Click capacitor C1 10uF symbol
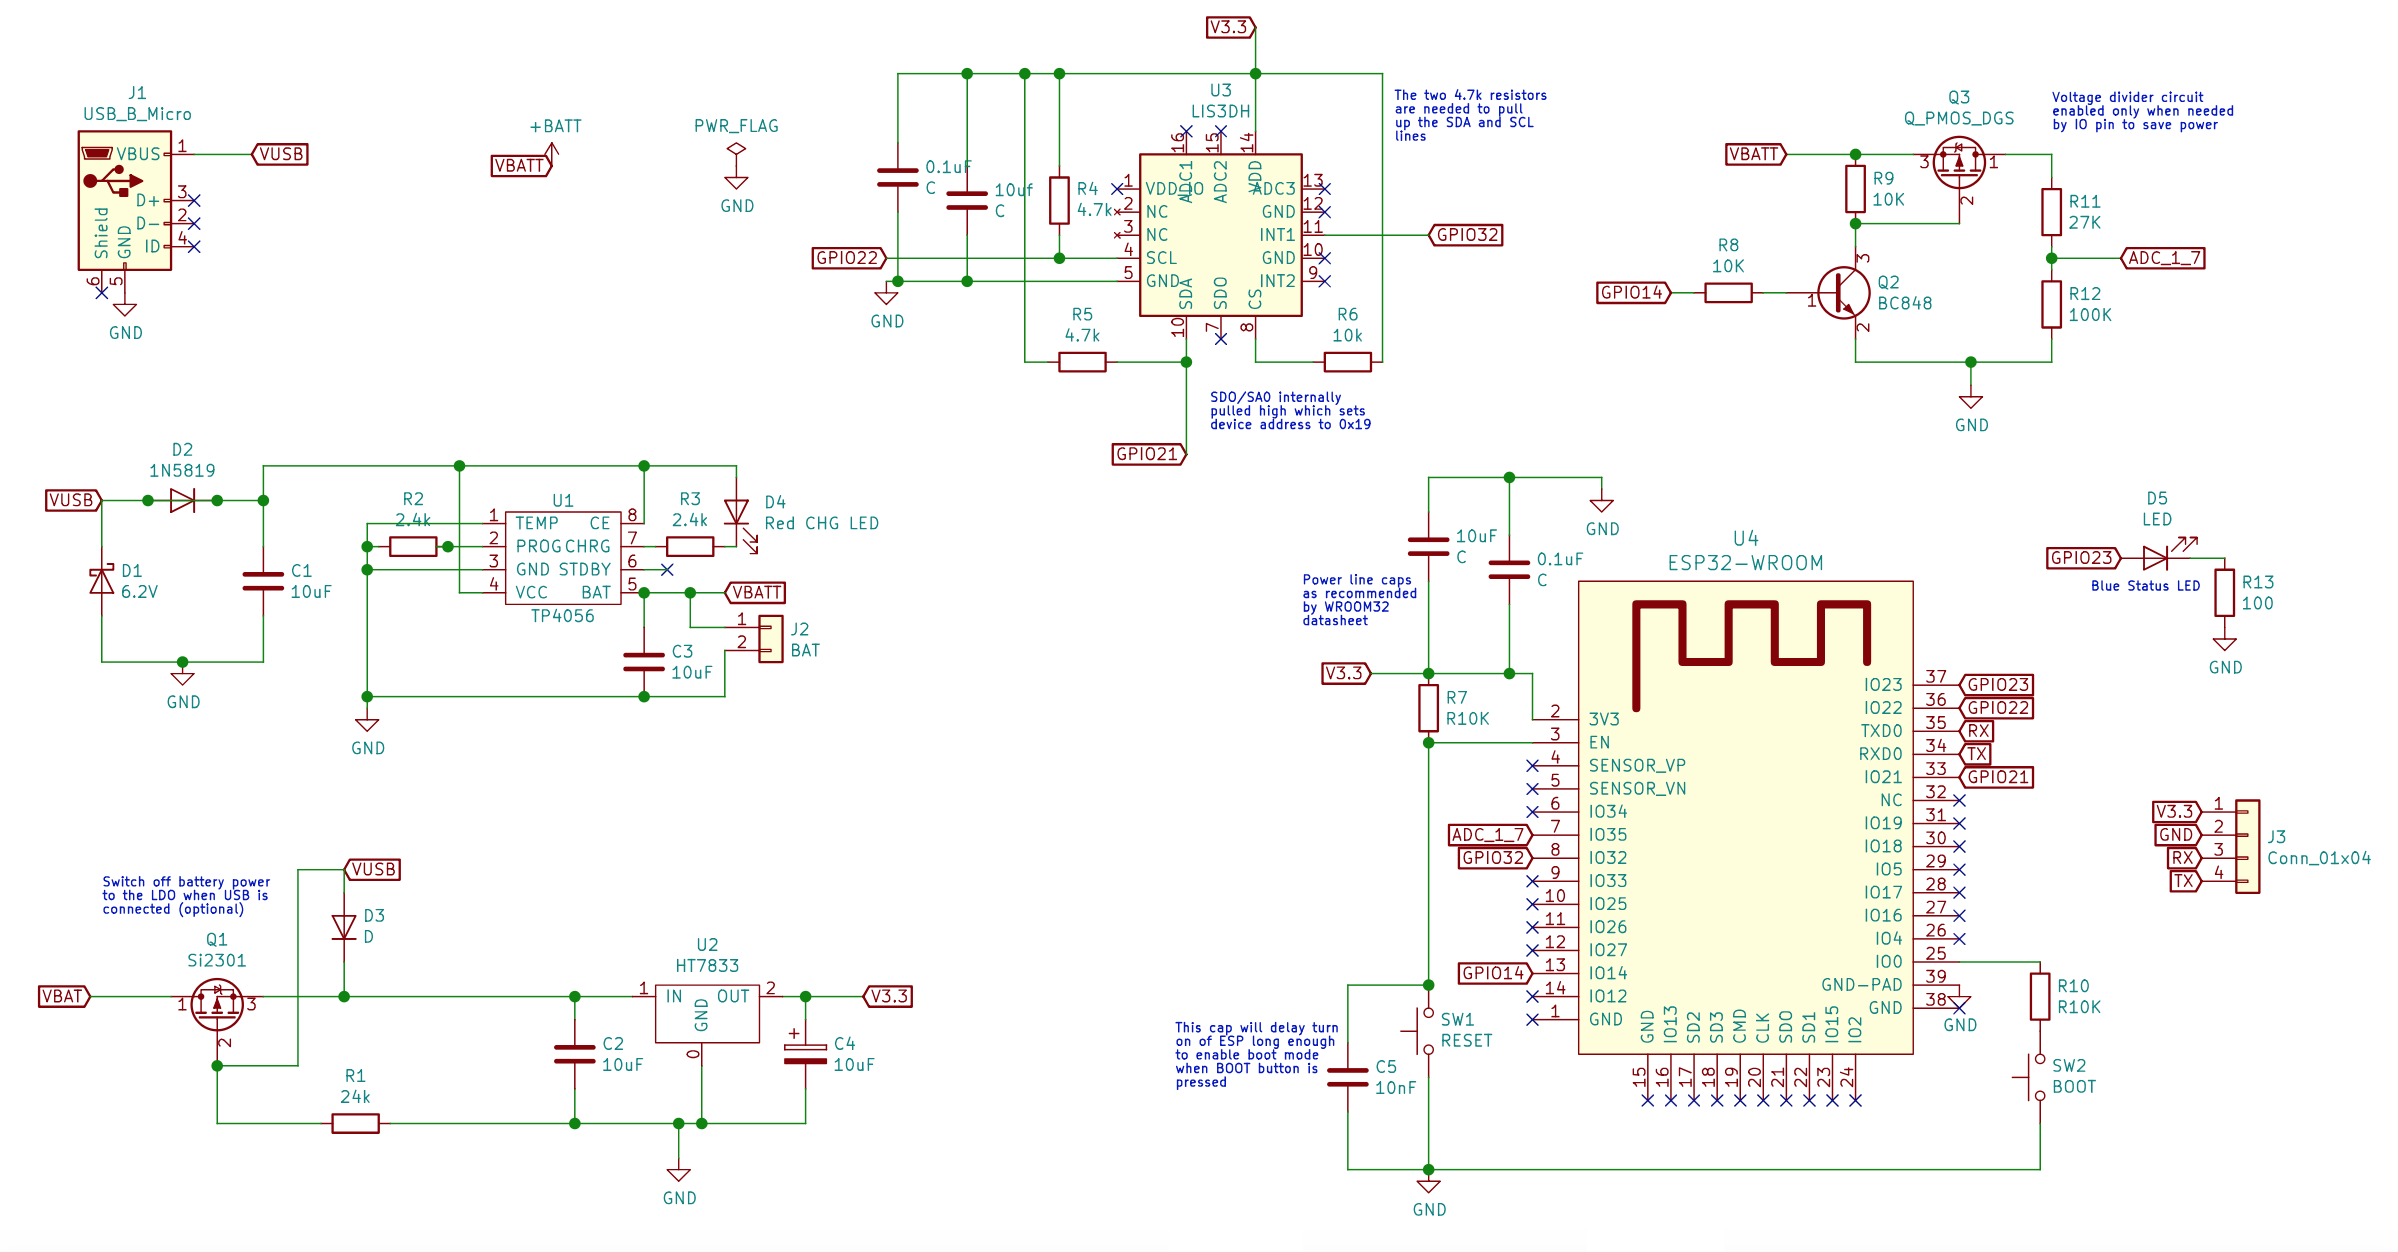The height and width of the screenshot is (1252, 2398). click(x=263, y=581)
